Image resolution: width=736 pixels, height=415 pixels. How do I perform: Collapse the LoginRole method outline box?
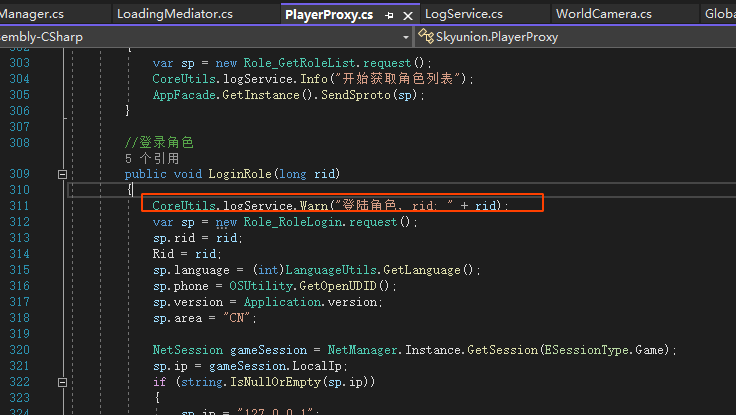(63, 174)
